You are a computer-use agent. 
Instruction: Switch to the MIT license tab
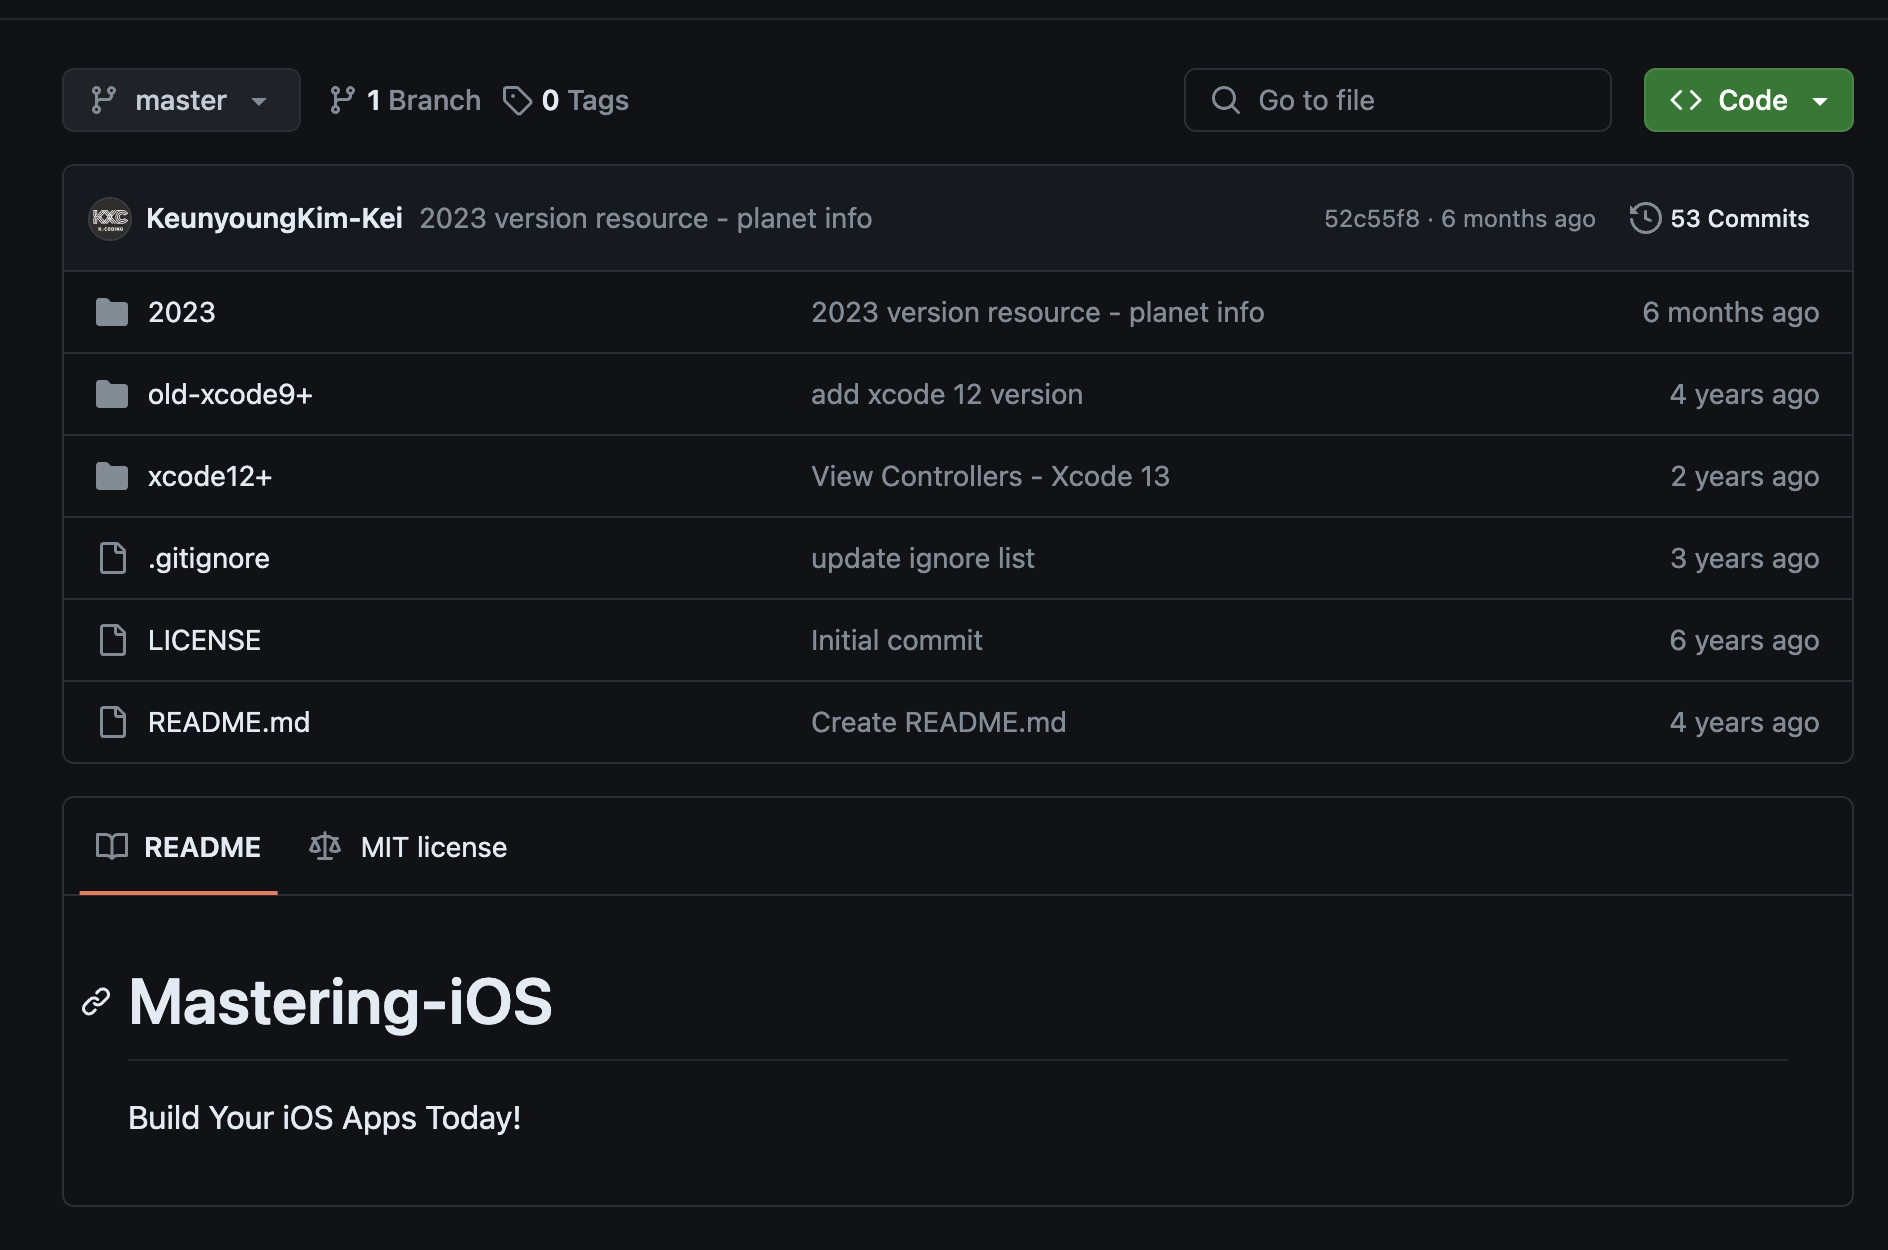point(408,847)
